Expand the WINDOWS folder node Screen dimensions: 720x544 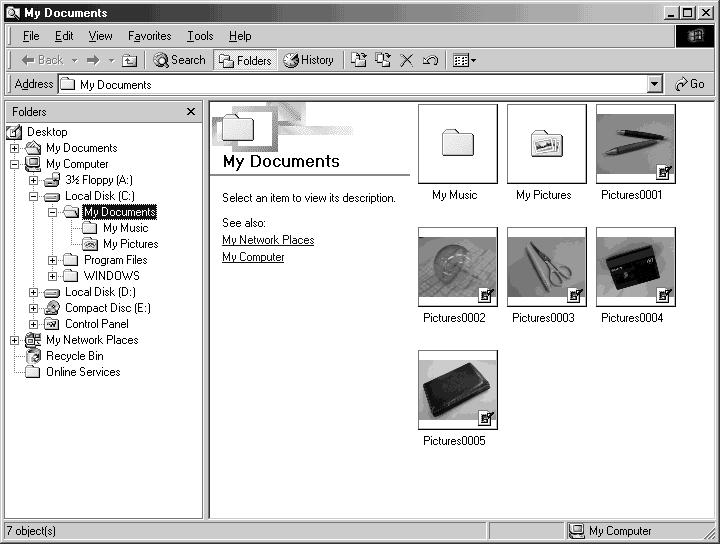[x=52, y=276]
